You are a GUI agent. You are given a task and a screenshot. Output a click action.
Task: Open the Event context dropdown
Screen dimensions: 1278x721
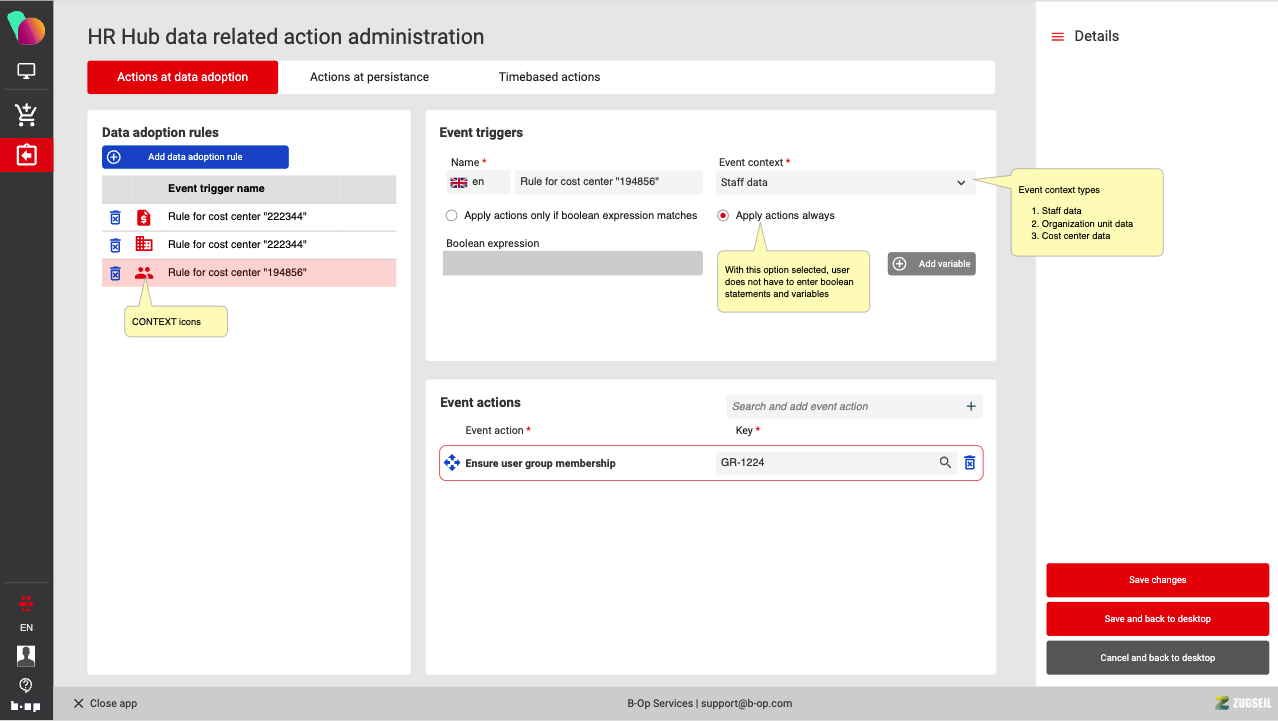(845, 183)
